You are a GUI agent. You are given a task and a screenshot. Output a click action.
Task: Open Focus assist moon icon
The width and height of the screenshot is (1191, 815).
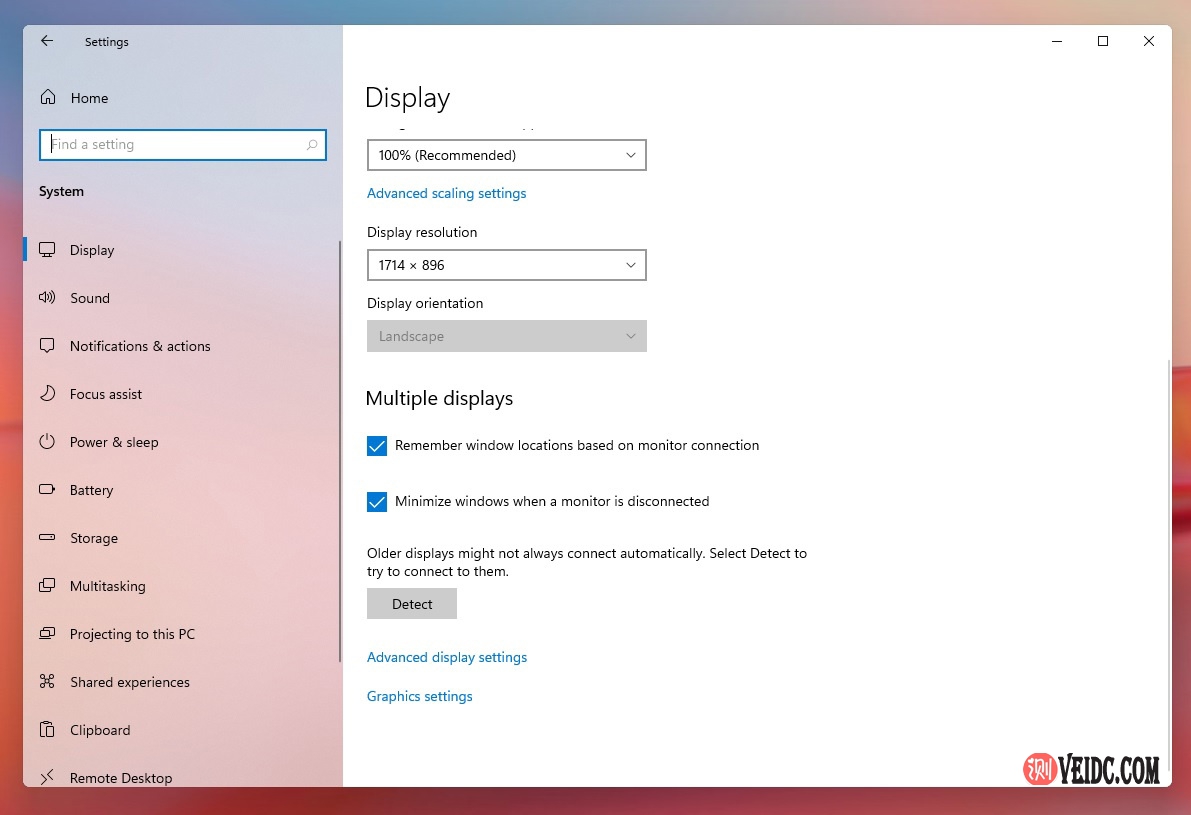point(47,394)
